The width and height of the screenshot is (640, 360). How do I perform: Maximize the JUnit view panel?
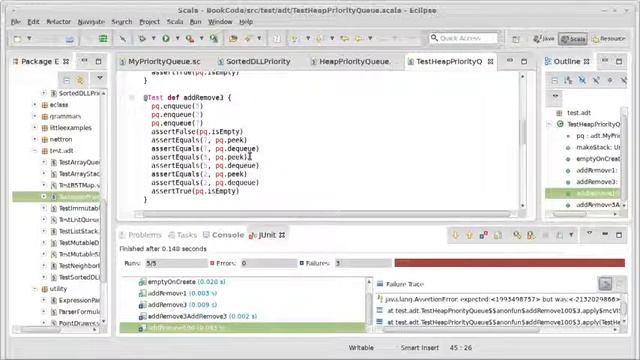[x=619, y=235]
